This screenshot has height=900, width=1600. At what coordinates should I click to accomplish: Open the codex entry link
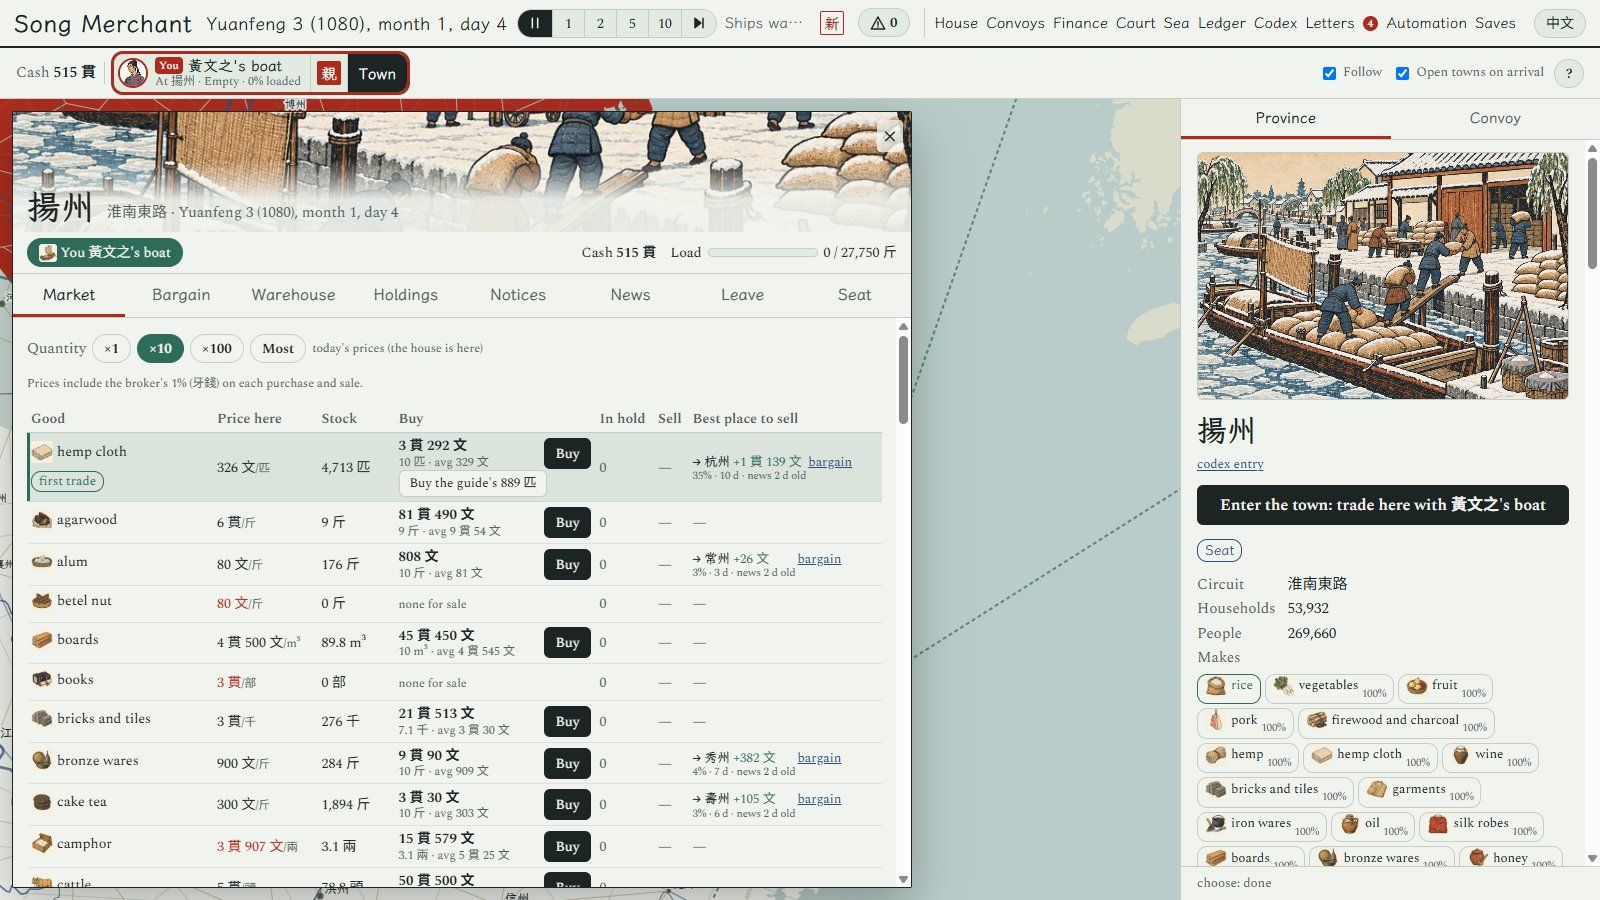tap(1230, 464)
